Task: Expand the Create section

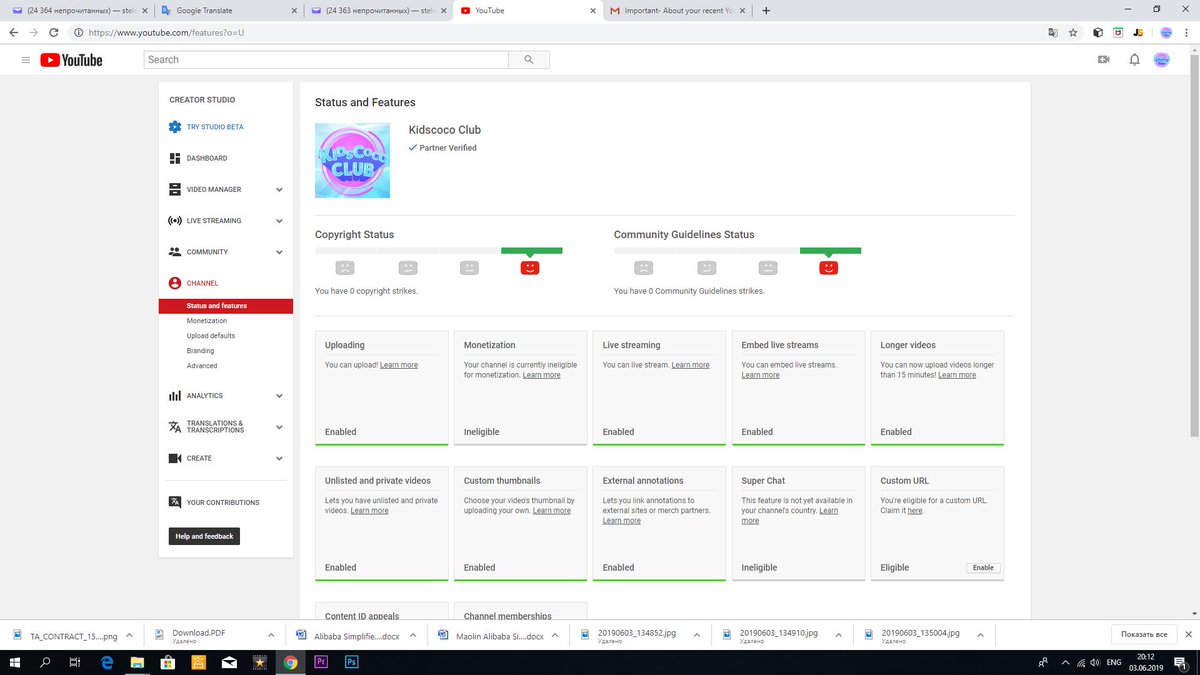Action: [279, 458]
